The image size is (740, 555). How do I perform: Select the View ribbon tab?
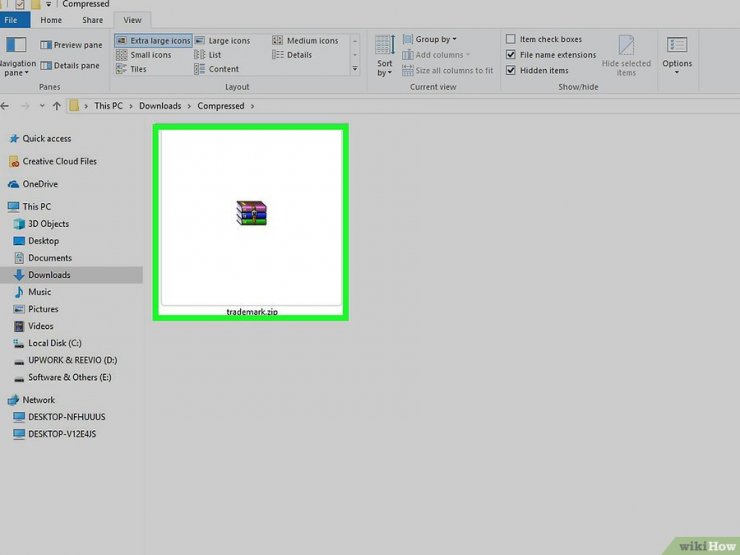coord(132,20)
